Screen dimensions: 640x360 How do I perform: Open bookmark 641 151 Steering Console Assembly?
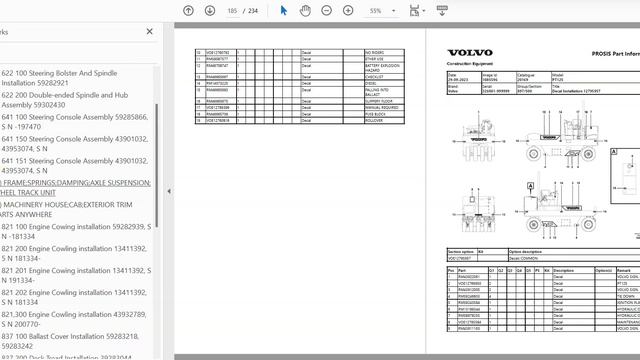pyautogui.click(x=74, y=166)
